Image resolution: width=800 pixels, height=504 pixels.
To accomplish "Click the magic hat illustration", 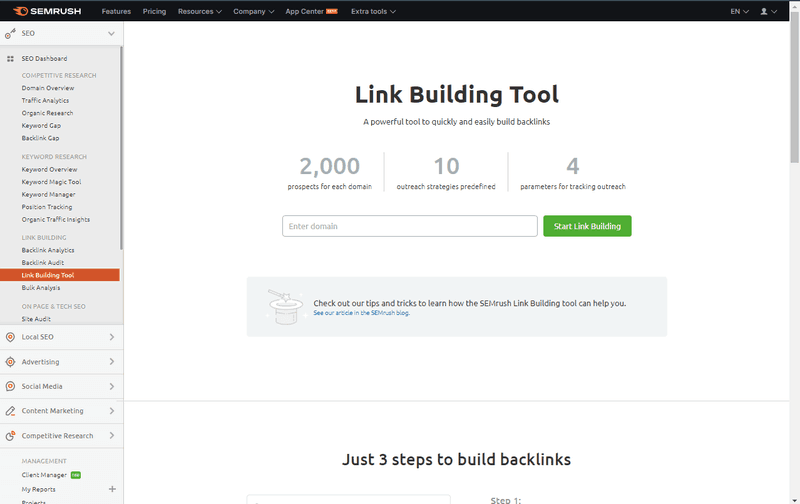I will 285,306.
